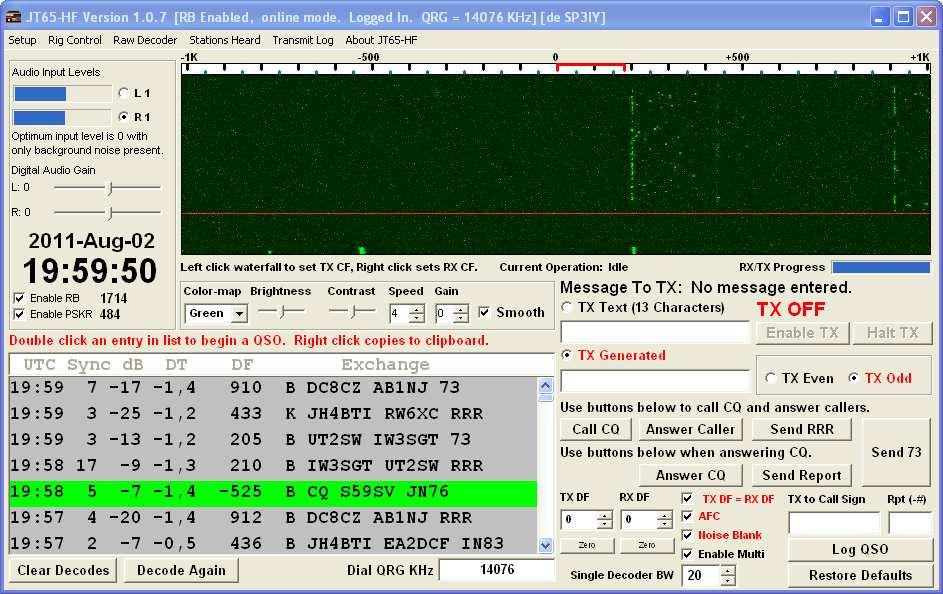This screenshot has width=943, height=594.
Task: Decrease the Single Decoder BW value
Action: [x=728, y=580]
